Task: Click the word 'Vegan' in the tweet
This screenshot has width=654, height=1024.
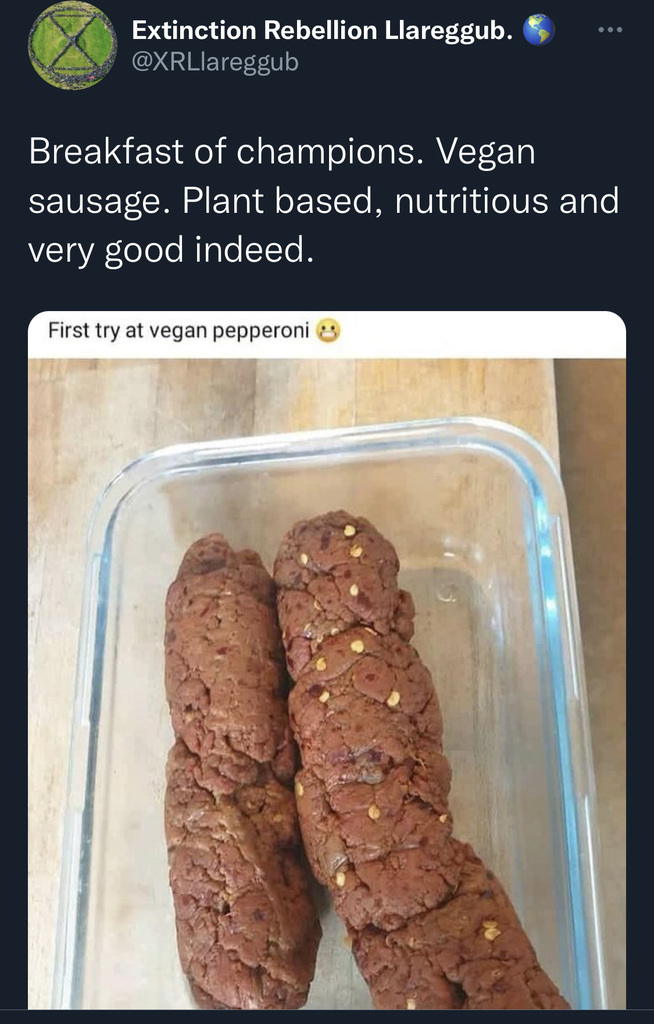Action: coord(485,153)
